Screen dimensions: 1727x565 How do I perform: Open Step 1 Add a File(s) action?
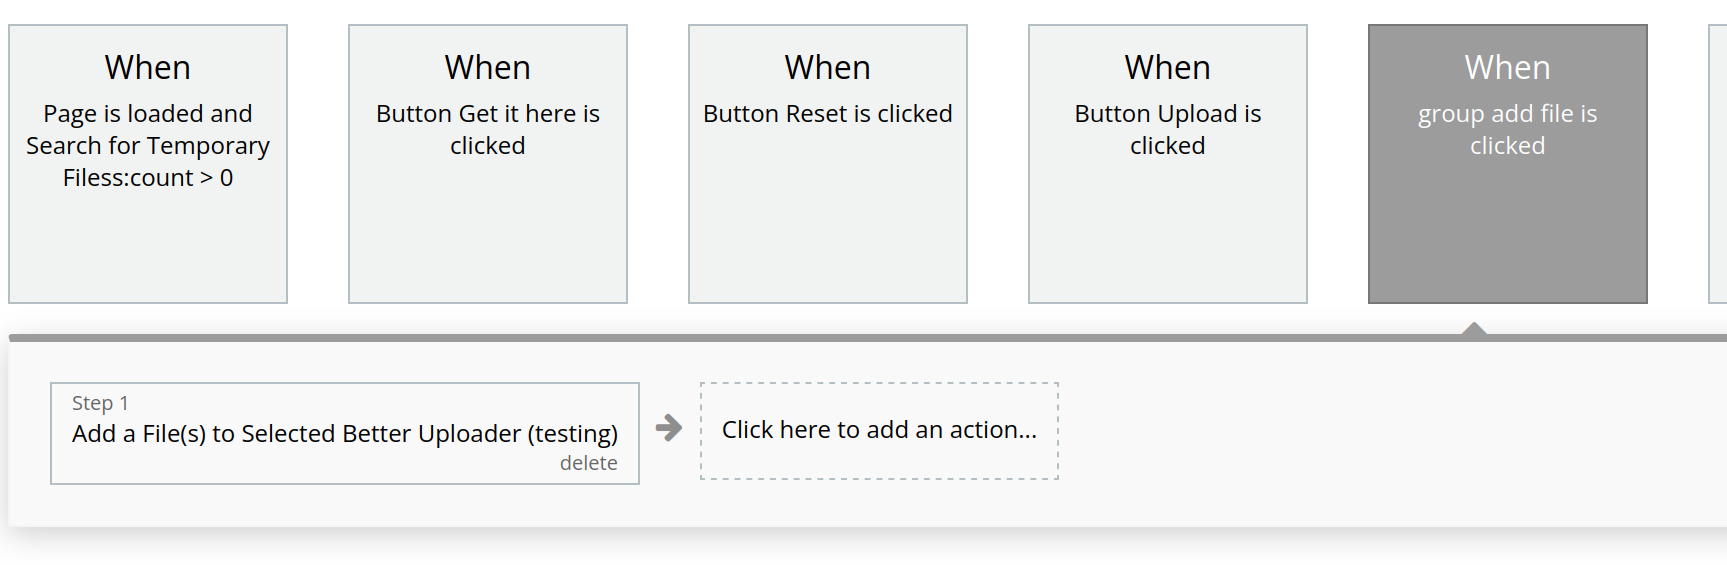[345, 433]
